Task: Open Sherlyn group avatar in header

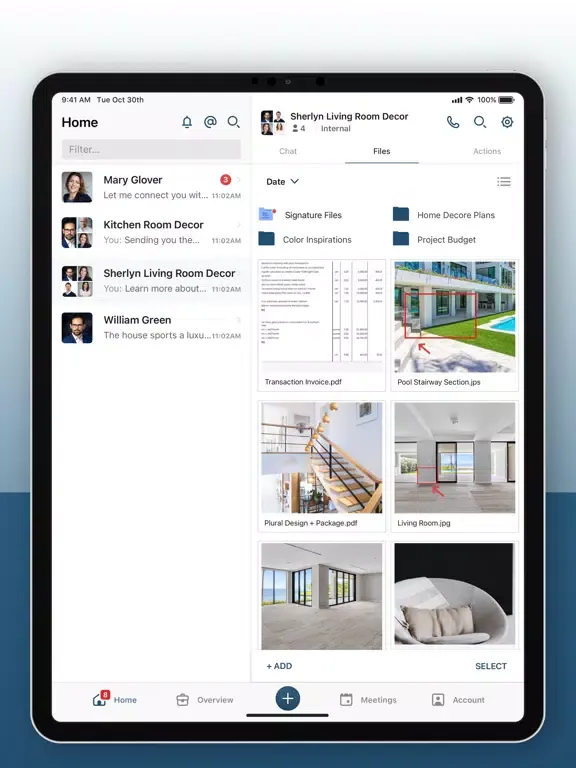Action: tap(273, 122)
